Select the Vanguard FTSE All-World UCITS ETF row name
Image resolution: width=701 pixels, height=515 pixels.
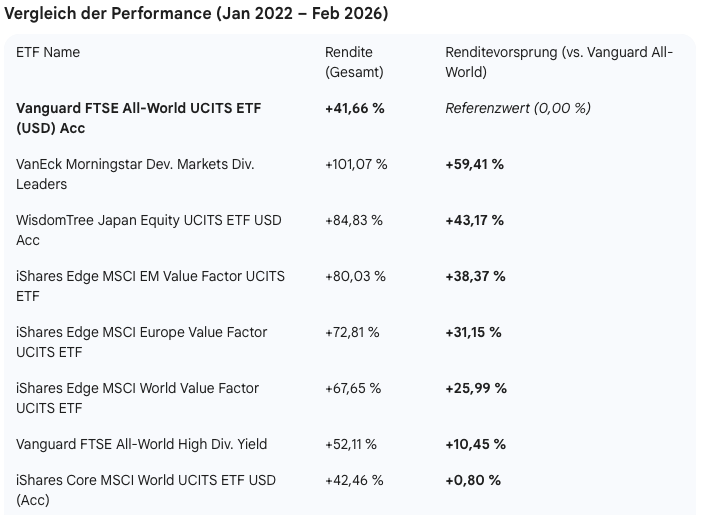138,118
